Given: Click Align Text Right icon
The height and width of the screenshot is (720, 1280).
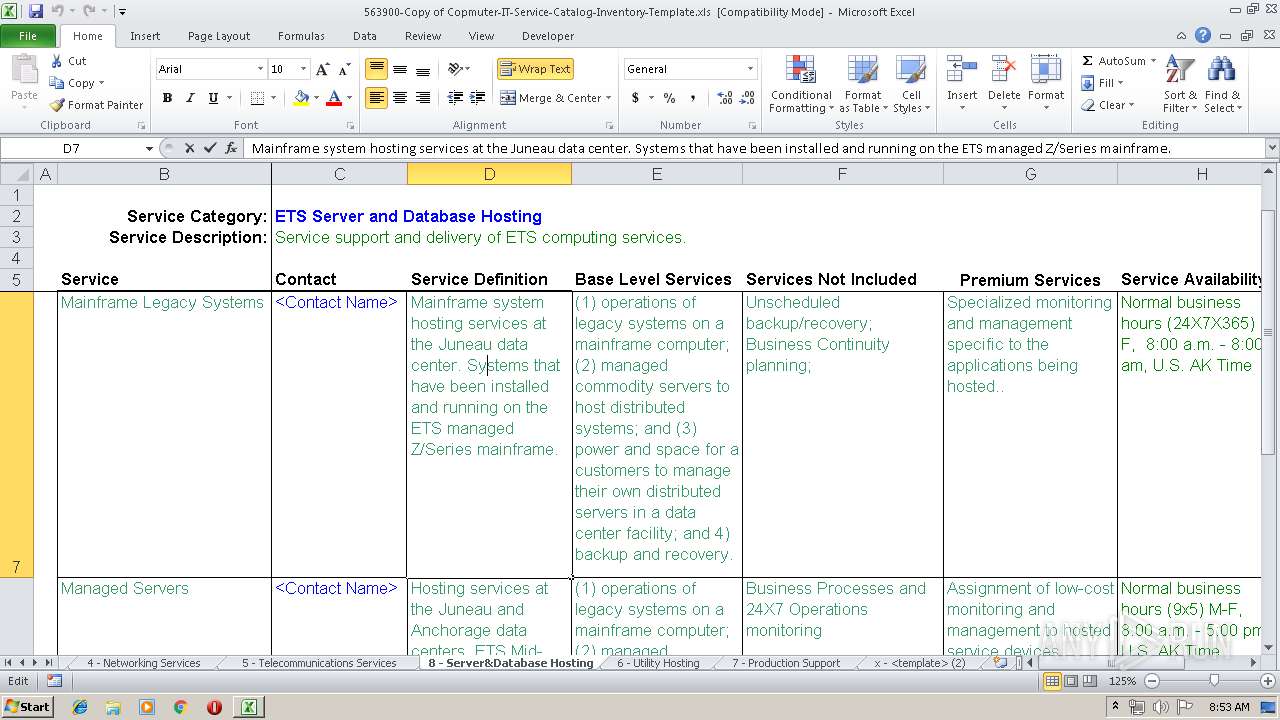Looking at the screenshot, I should [x=422, y=98].
